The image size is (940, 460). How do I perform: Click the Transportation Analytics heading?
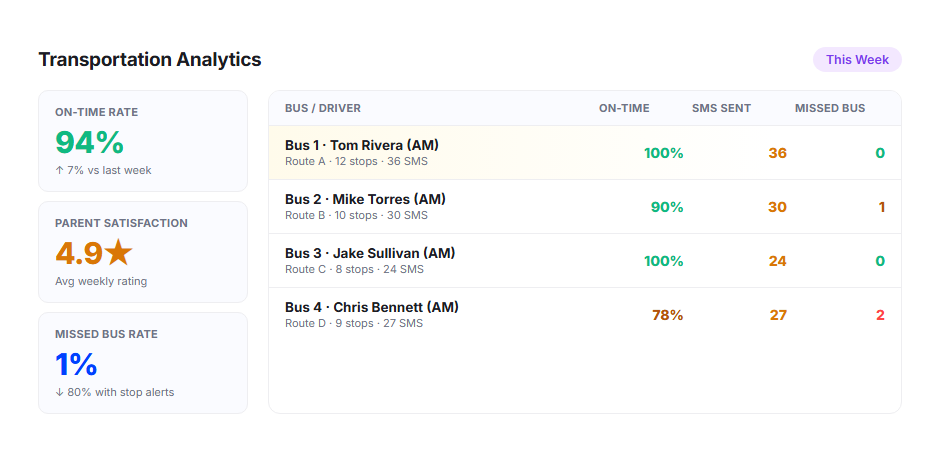coord(150,60)
